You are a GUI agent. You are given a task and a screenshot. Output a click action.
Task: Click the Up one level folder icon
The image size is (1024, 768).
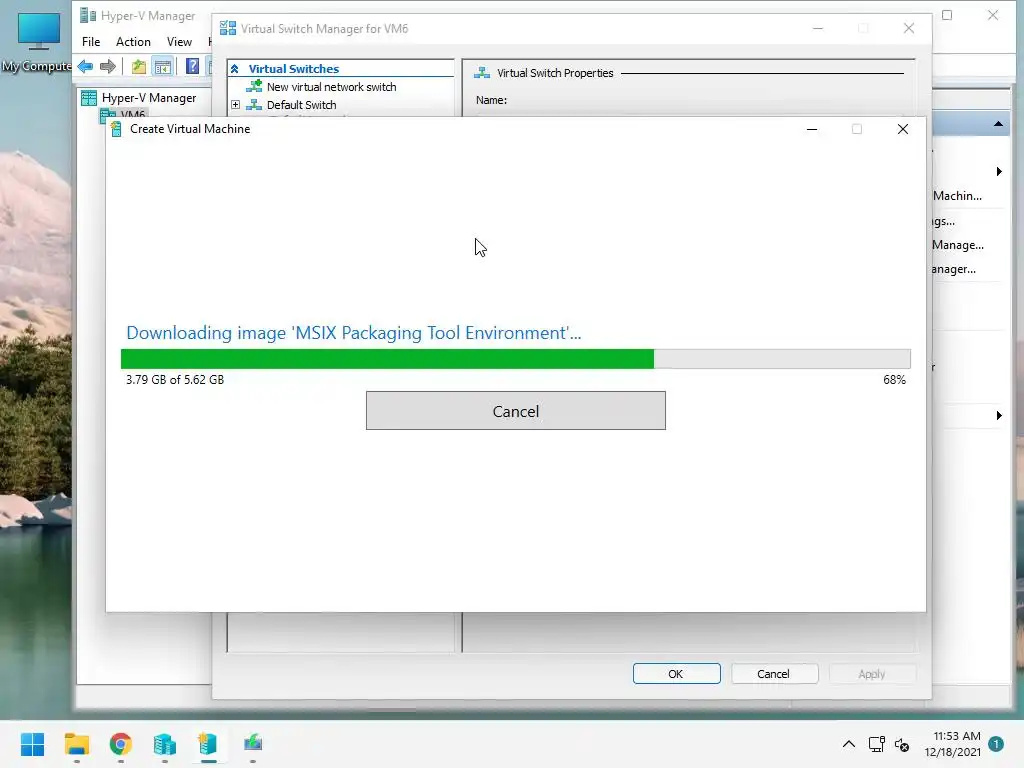[138, 66]
